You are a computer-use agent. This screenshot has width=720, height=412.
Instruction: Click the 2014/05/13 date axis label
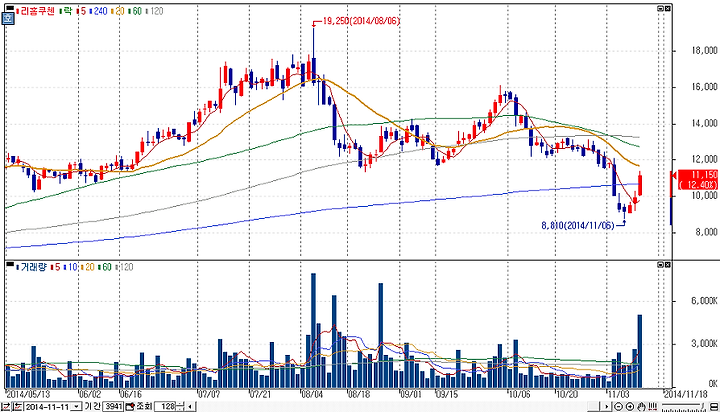pos(28,394)
